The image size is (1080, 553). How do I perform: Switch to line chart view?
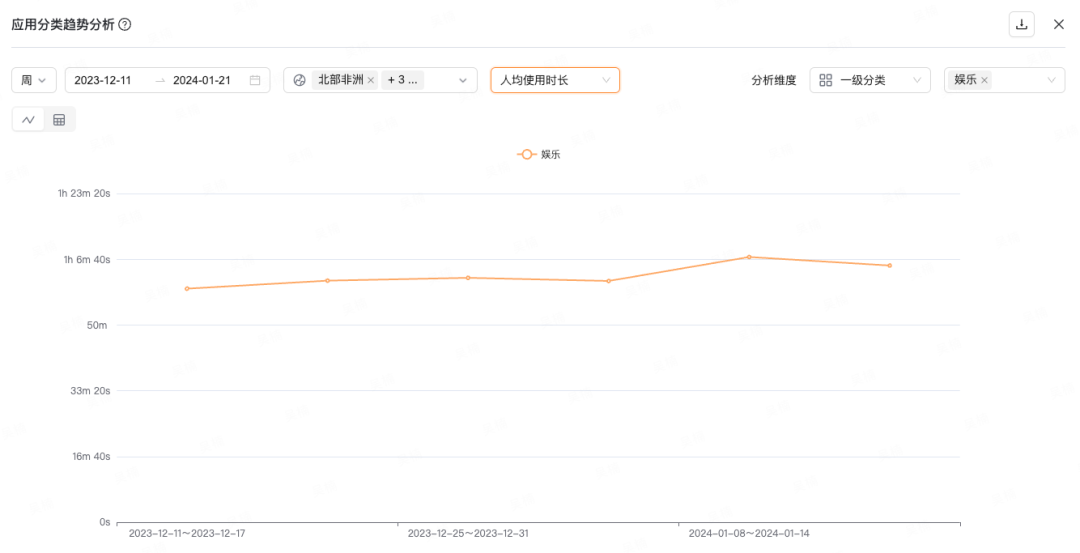[28, 120]
